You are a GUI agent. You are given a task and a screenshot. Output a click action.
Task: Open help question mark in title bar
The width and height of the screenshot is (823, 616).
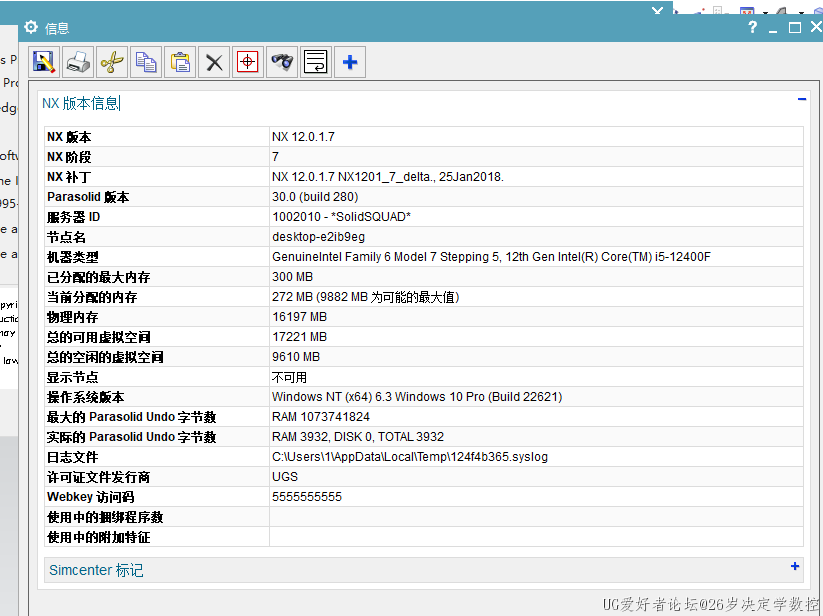point(753,27)
